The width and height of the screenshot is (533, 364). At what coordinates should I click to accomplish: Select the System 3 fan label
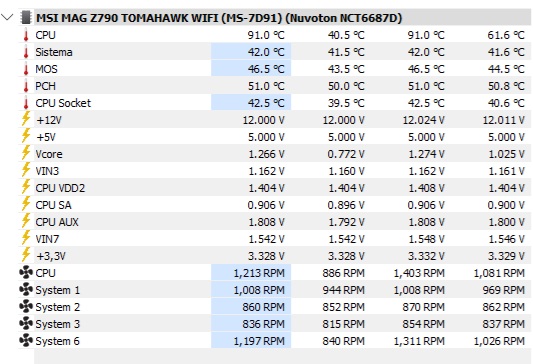coord(57,324)
